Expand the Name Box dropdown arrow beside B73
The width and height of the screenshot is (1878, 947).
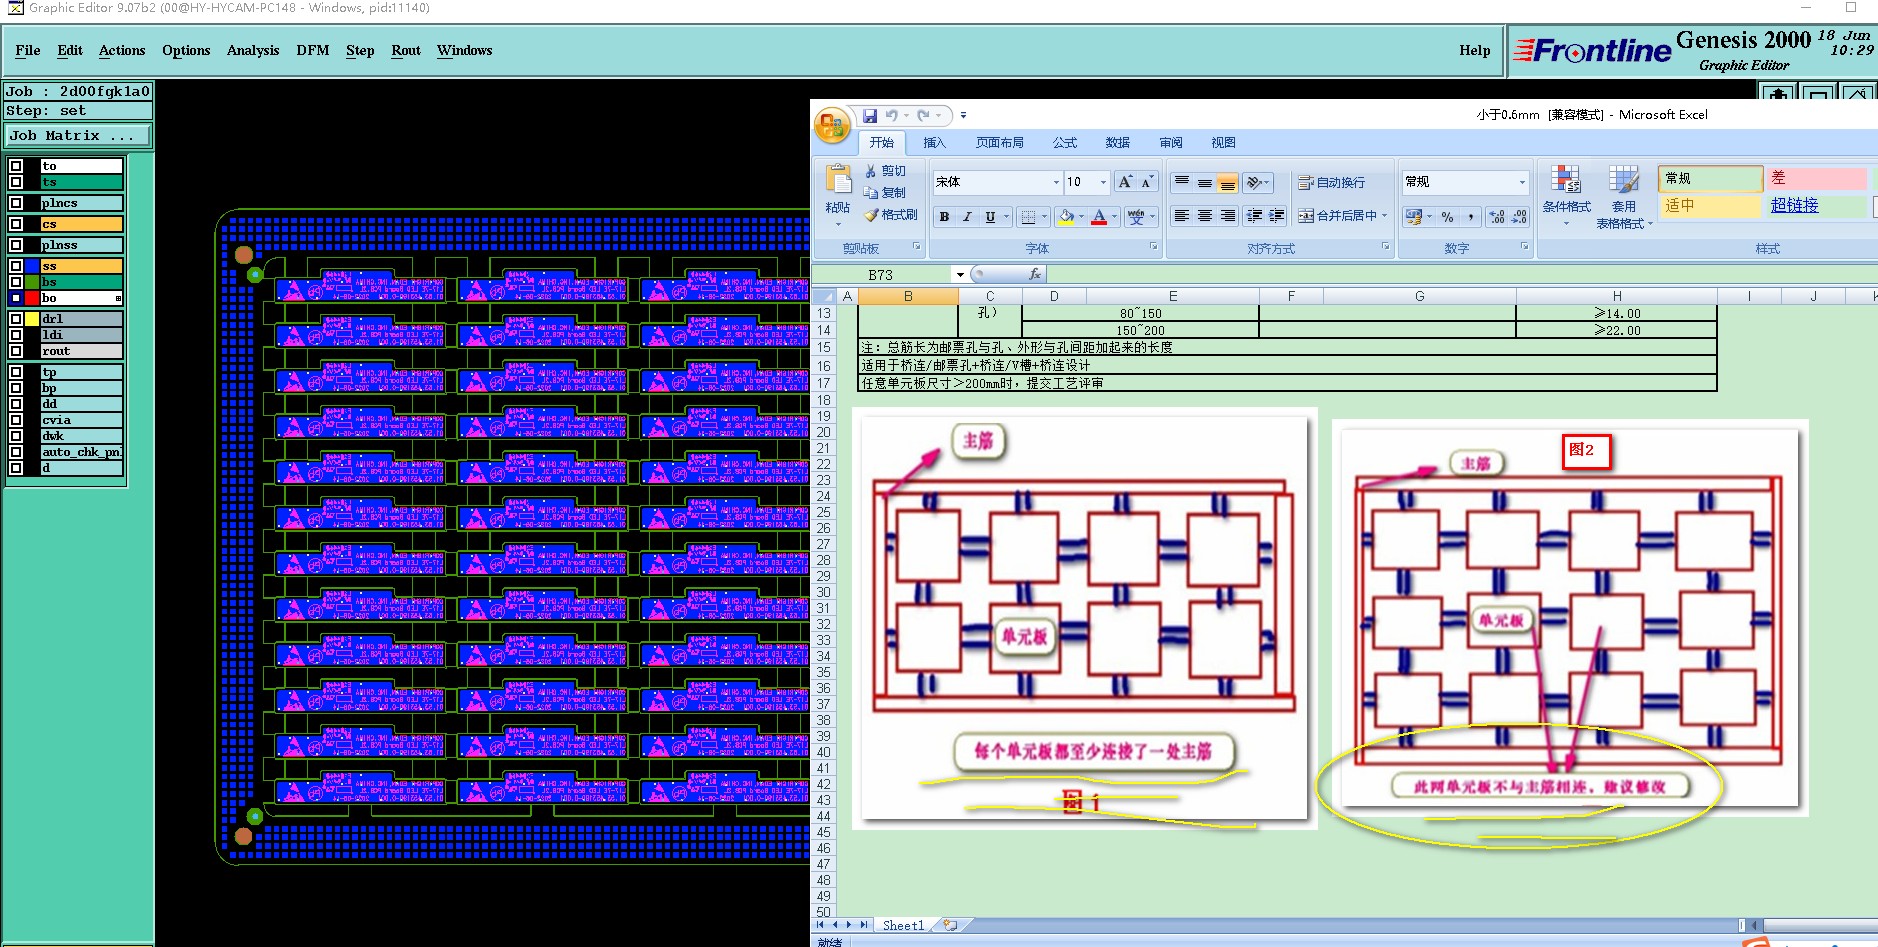pyautogui.click(x=960, y=274)
